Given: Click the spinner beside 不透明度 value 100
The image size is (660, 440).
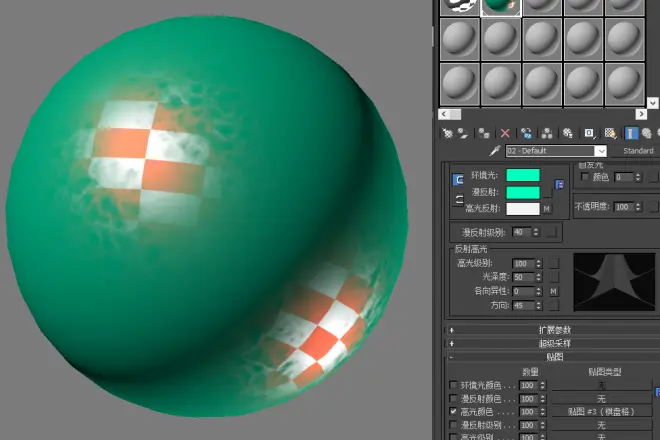Looking at the screenshot, I should (x=638, y=207).
